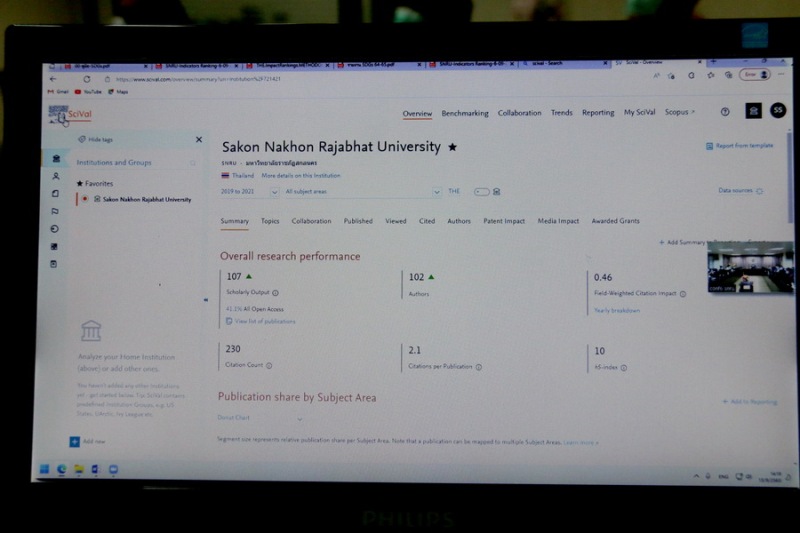Expand the All subject areas dropdown
The width and height of the screenshot is (800, 533).
point(362,191)
